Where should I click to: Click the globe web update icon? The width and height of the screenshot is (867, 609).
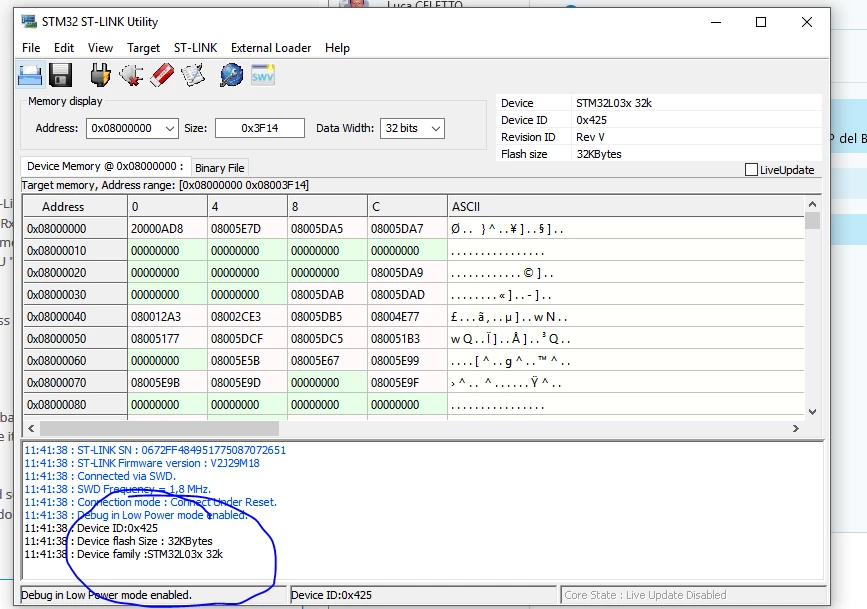(x=231, y=75)
